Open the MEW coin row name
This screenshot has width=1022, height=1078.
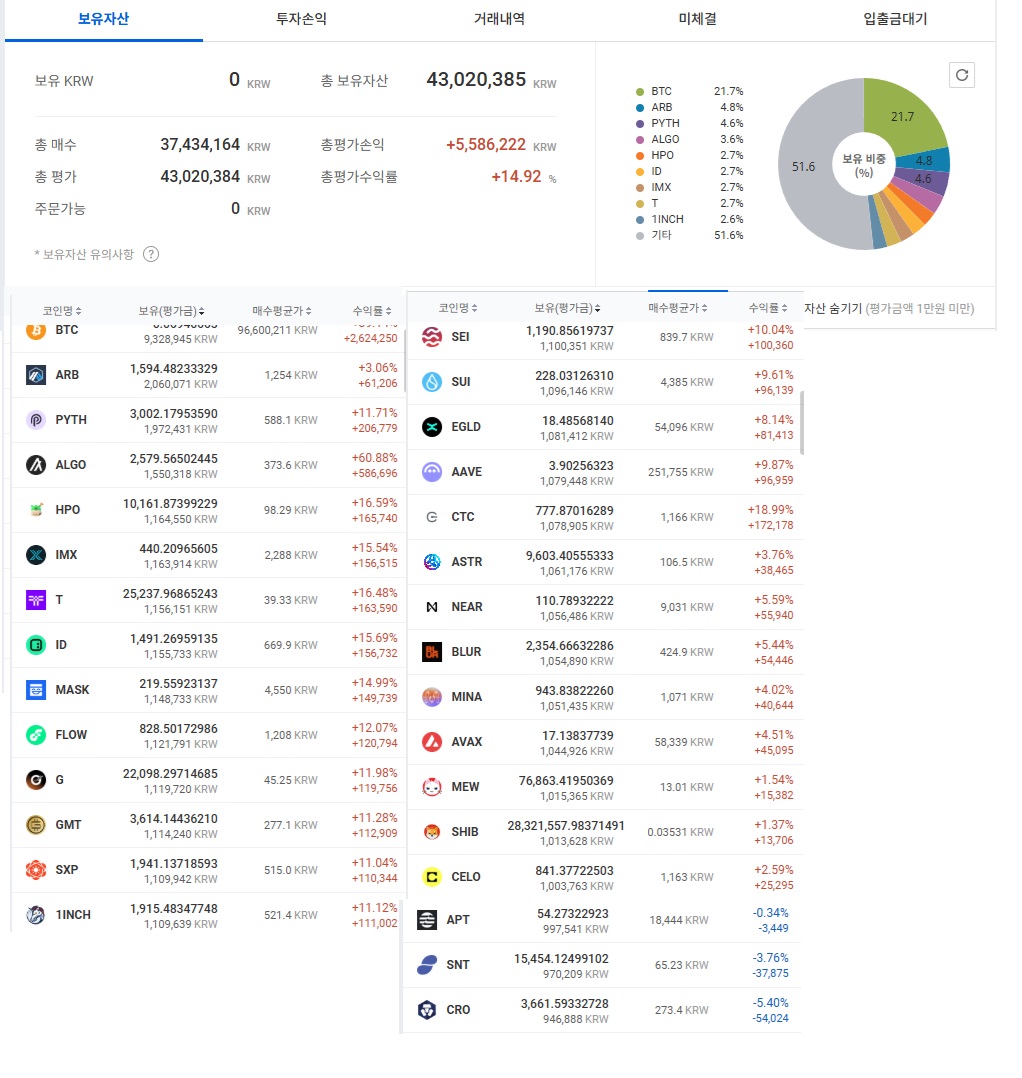pyautogui.click(x=465, y=786)
